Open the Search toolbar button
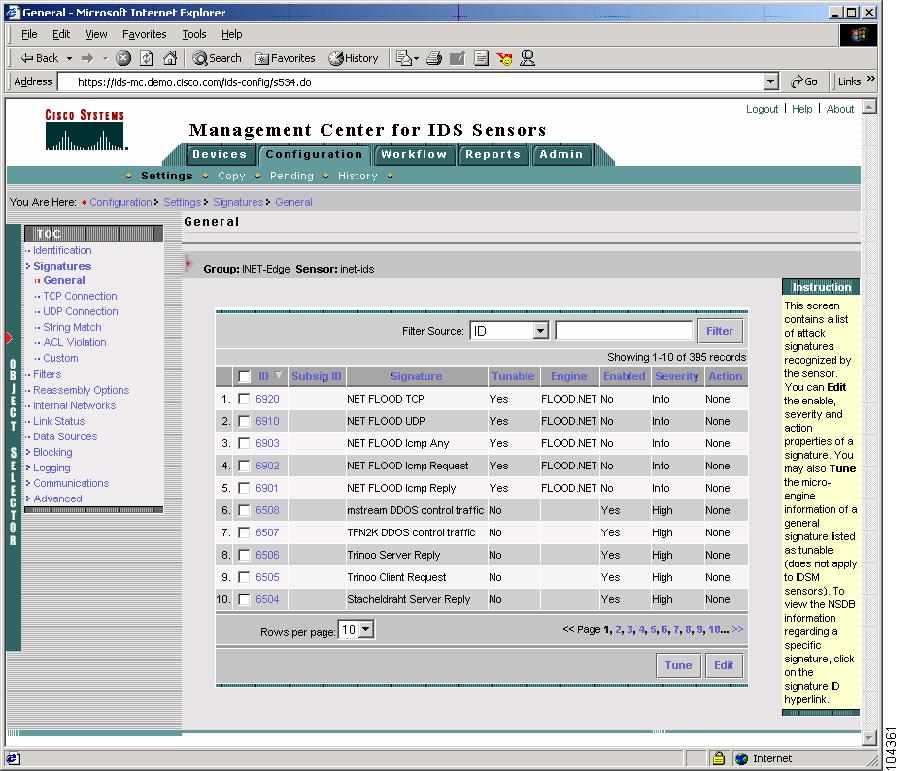This screenshot has height=771, width=898. click(x=217, y=58)
